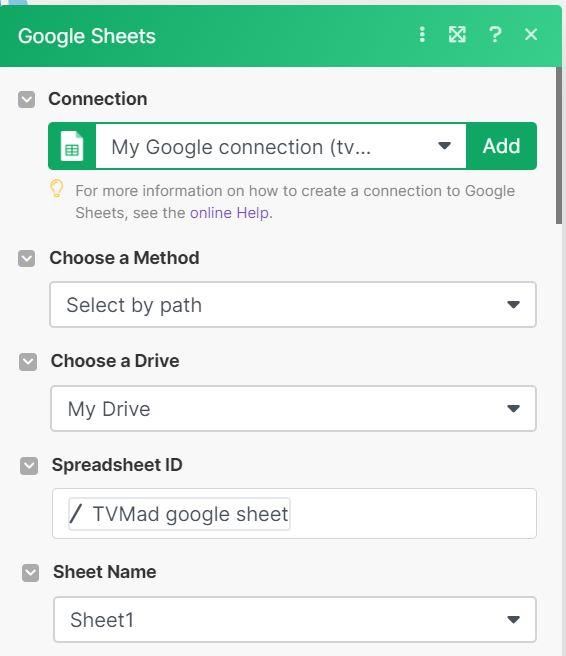Screen dimensions: 566x656
Task: Toggle the Choose a Drive mapping chevron
Action: (x=28, y=362)
